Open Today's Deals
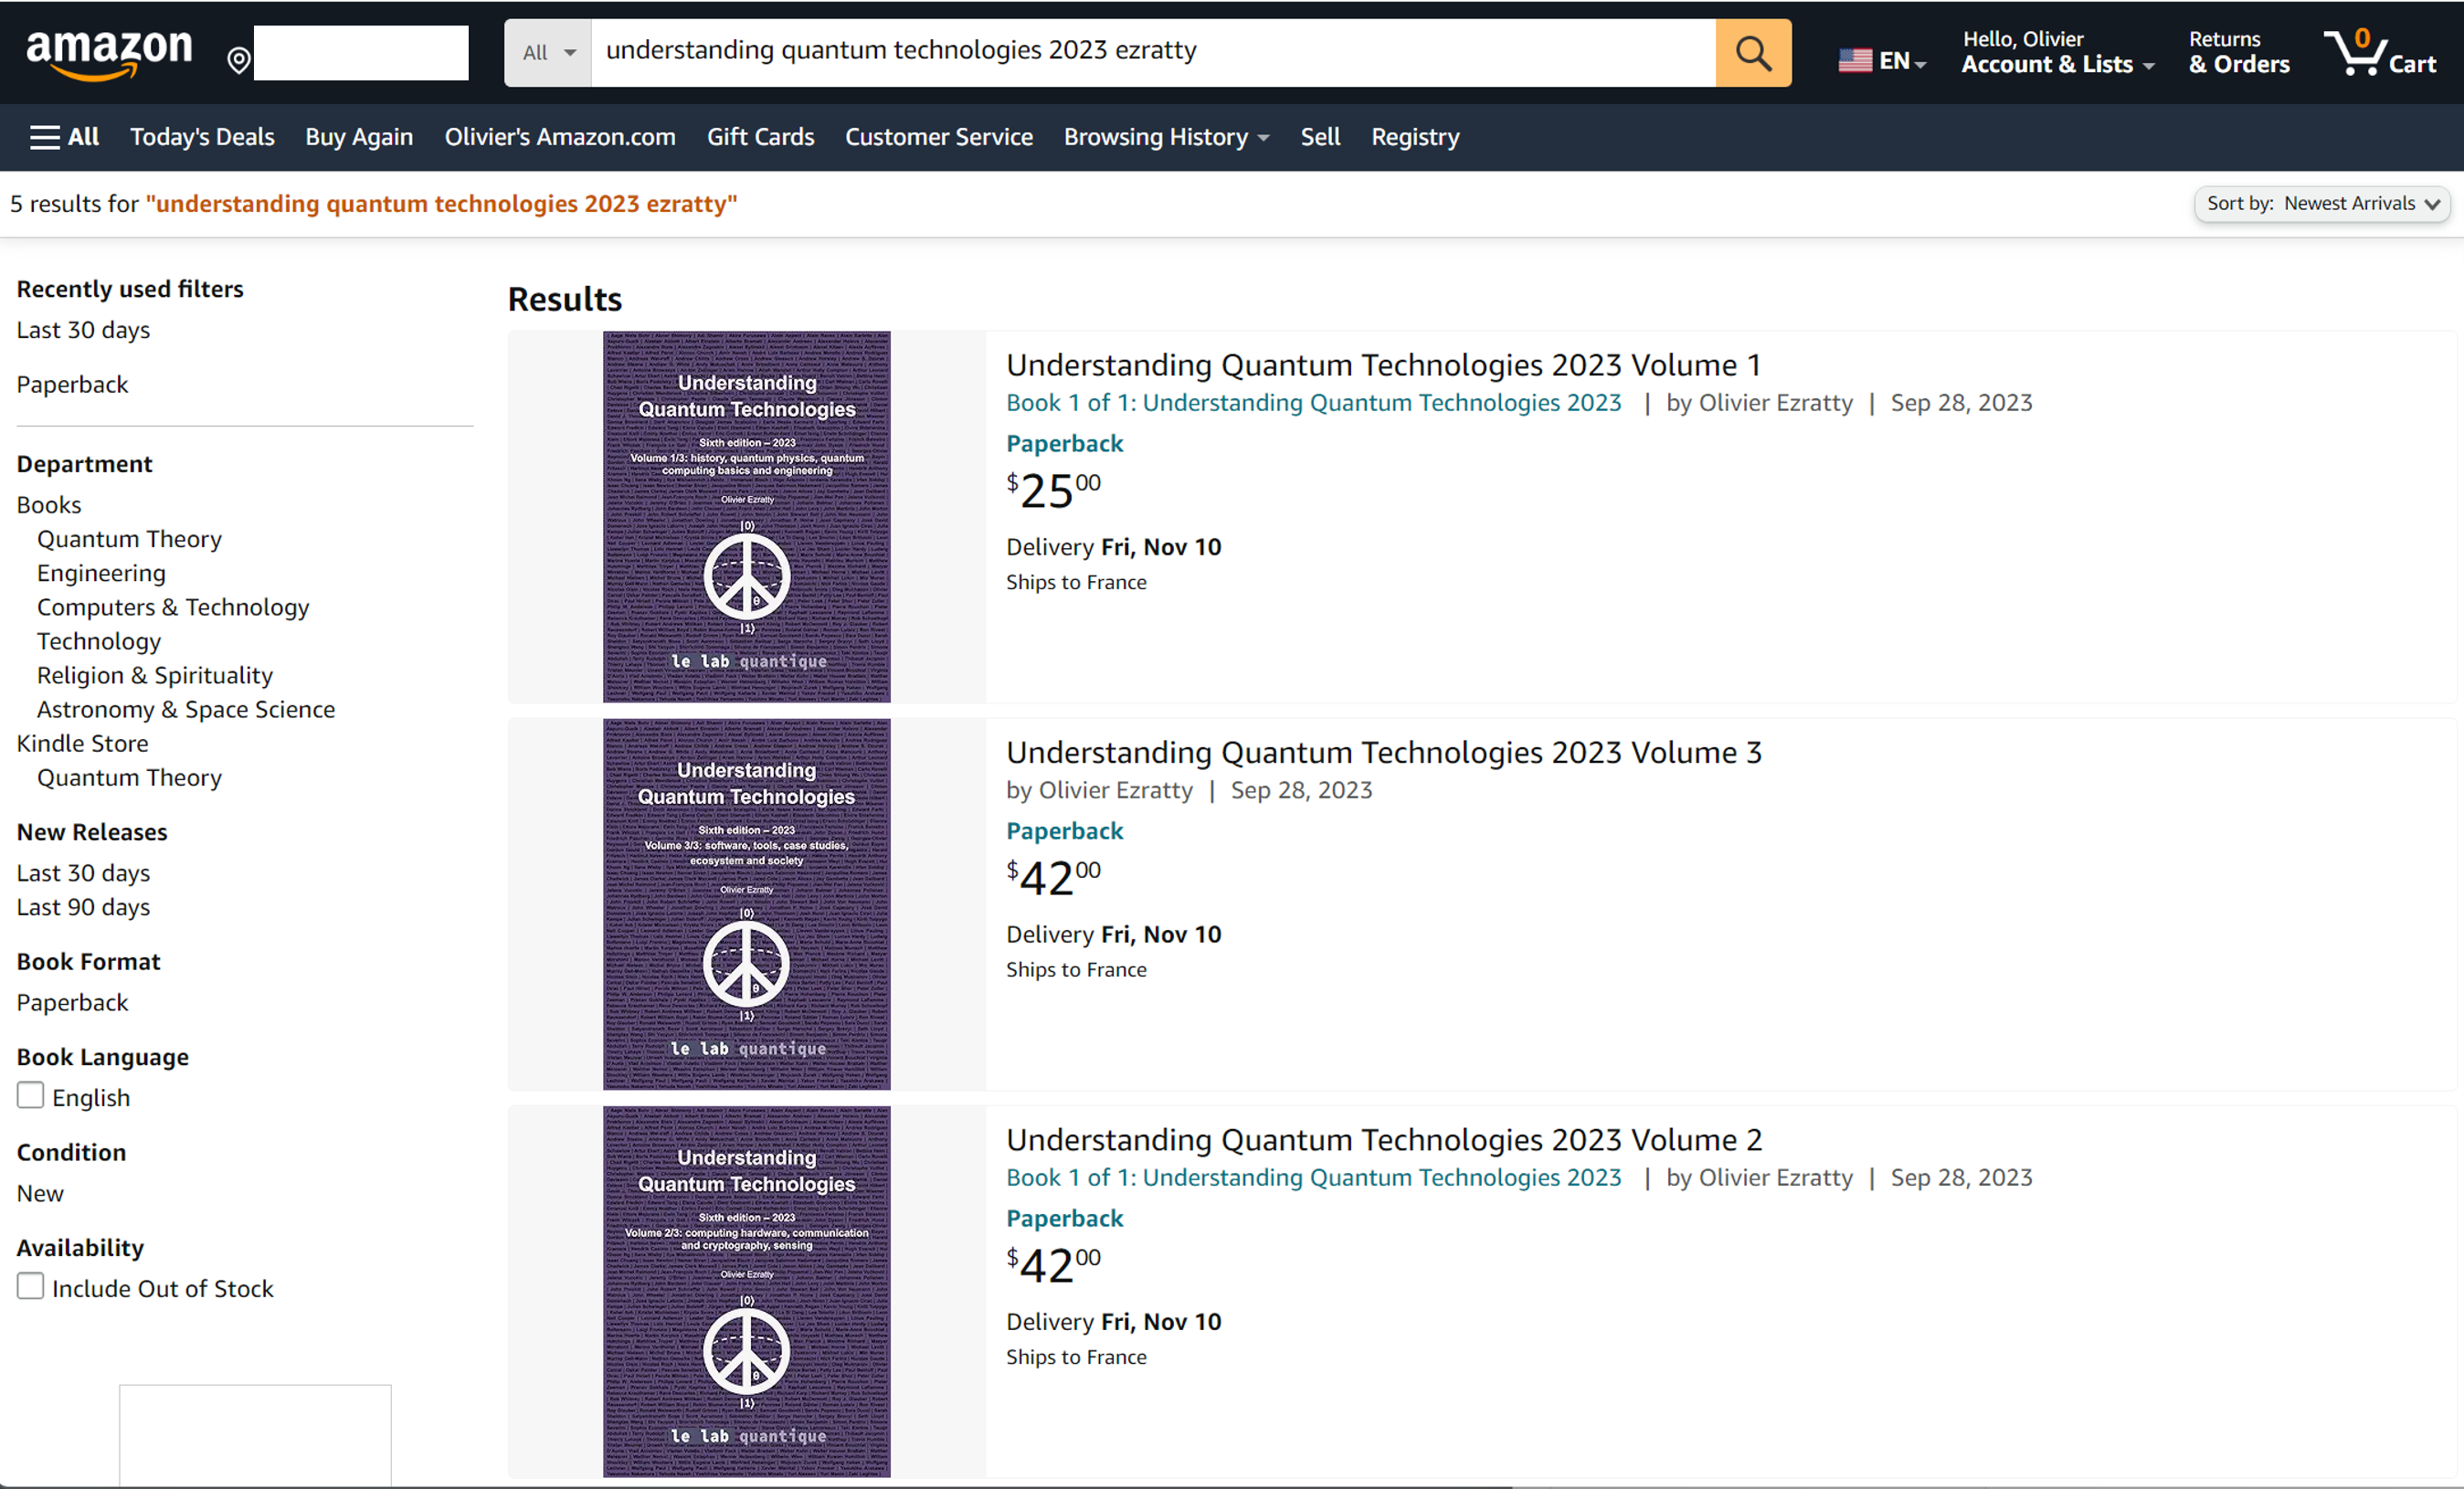Image resolution: width=2464 pixels, height=1489 pixels. pos(202,137)
